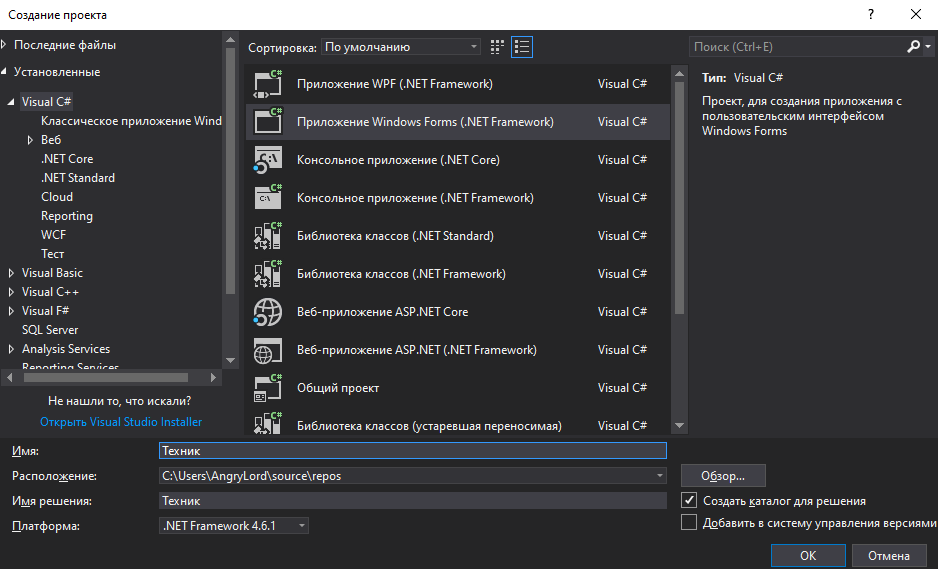938x569 pixels.
Task: Switch to list view with details
Action: [x=522, y=47]
